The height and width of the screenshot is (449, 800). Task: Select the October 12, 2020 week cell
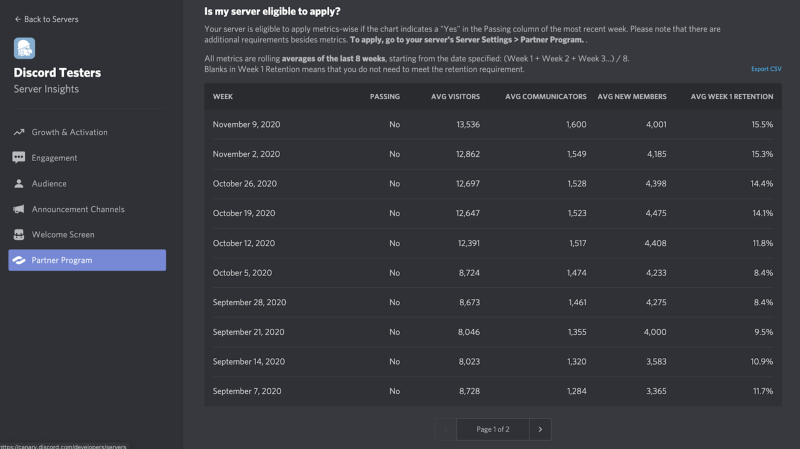244,243
